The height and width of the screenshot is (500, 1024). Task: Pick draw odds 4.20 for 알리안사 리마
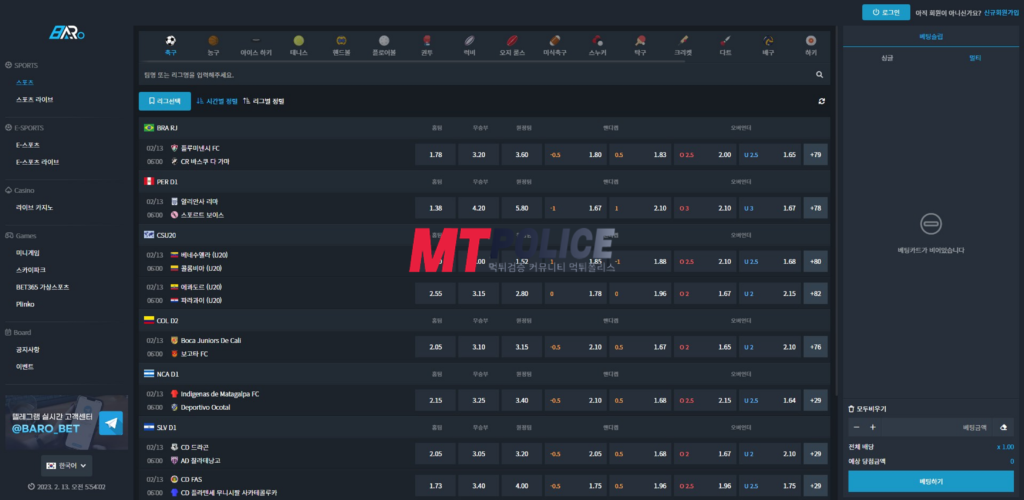479,208
